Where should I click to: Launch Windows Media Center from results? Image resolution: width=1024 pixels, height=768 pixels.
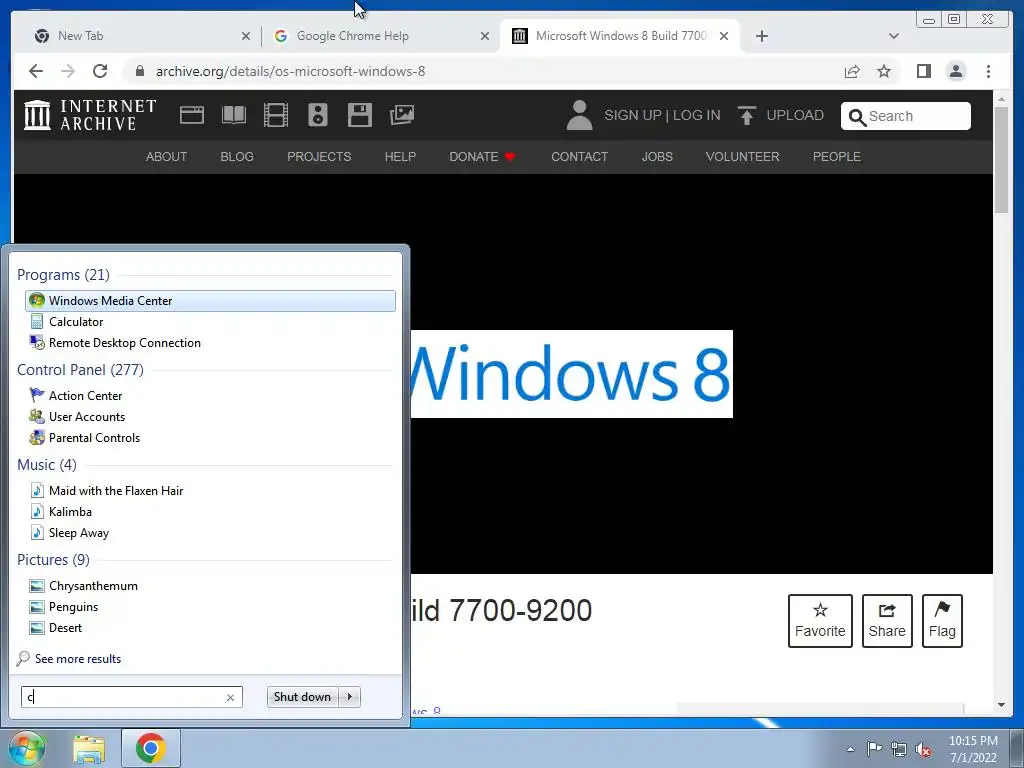210,301
